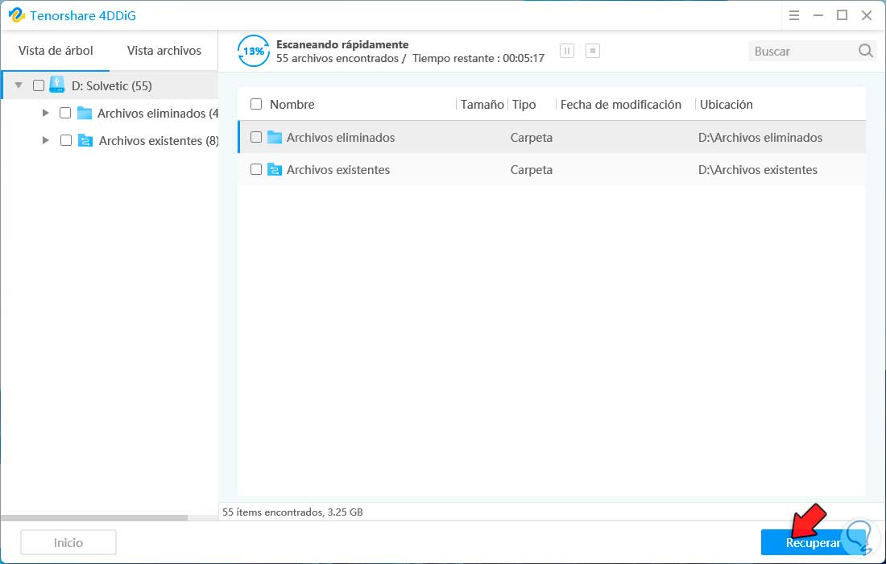887x564 pixels.
Task: Open the hamburger menu in title bar
Action: 794,16
